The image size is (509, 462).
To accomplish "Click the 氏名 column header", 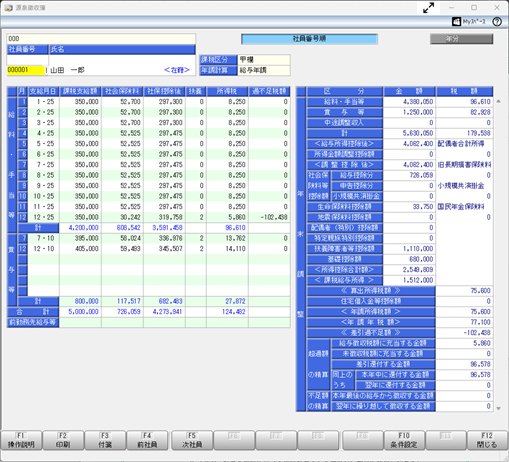I will point(122,49).
